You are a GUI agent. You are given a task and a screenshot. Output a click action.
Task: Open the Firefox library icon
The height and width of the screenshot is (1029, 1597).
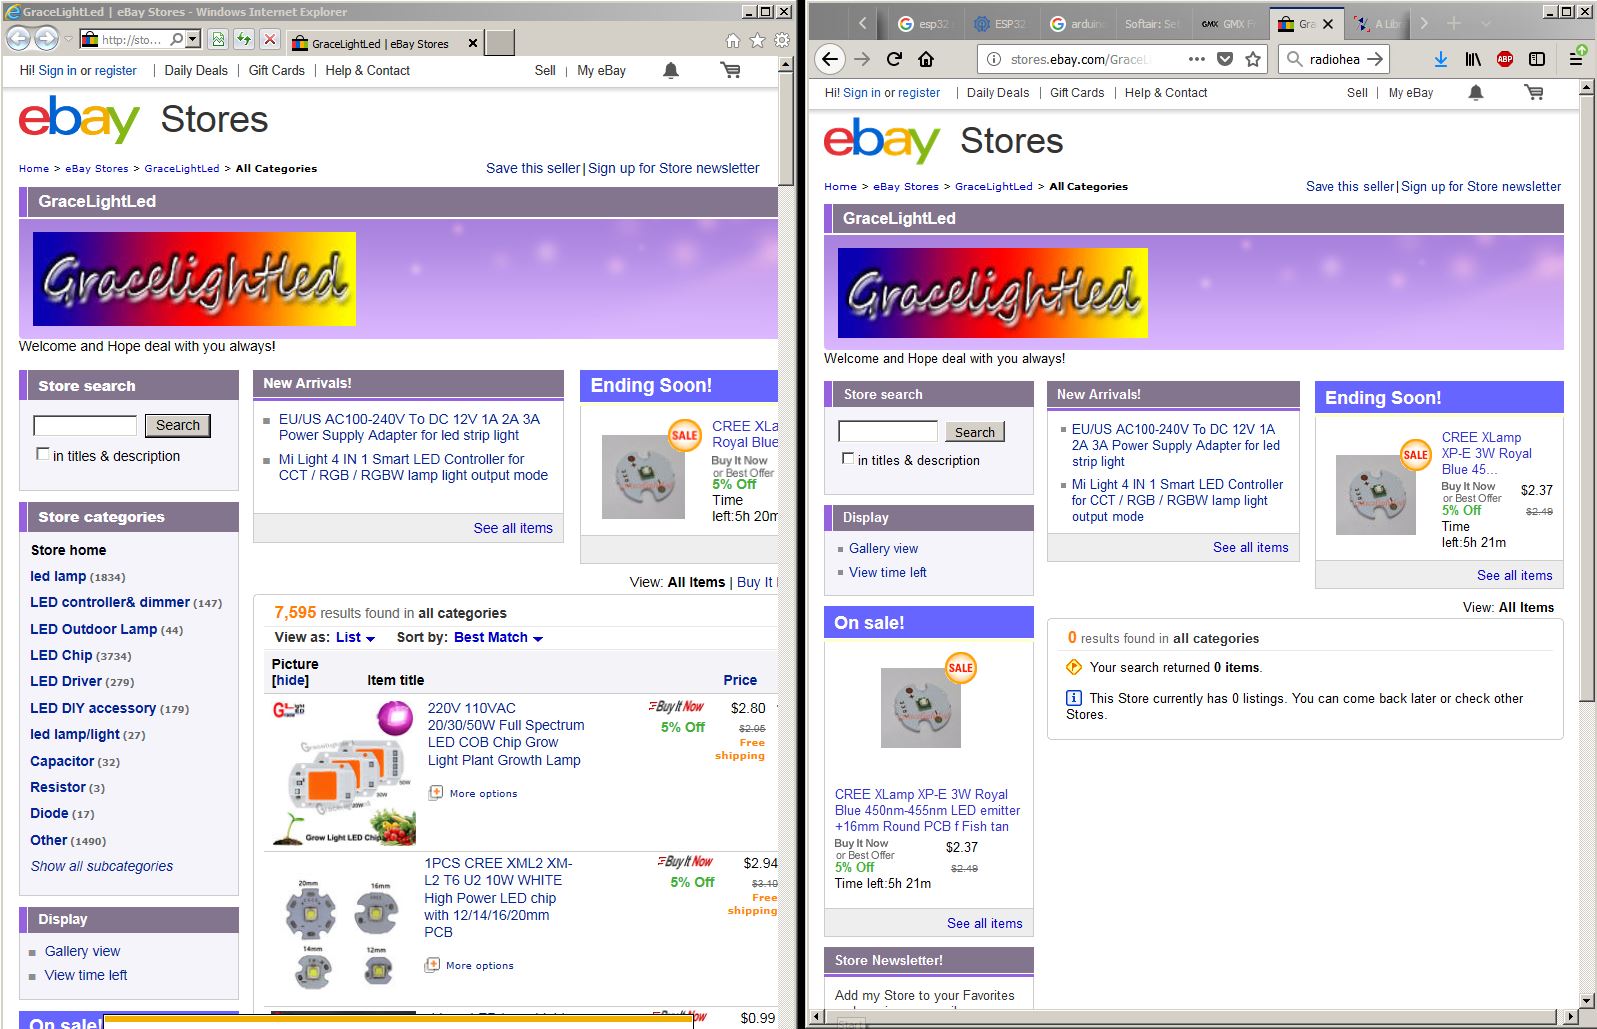(x=1473, y=59)
